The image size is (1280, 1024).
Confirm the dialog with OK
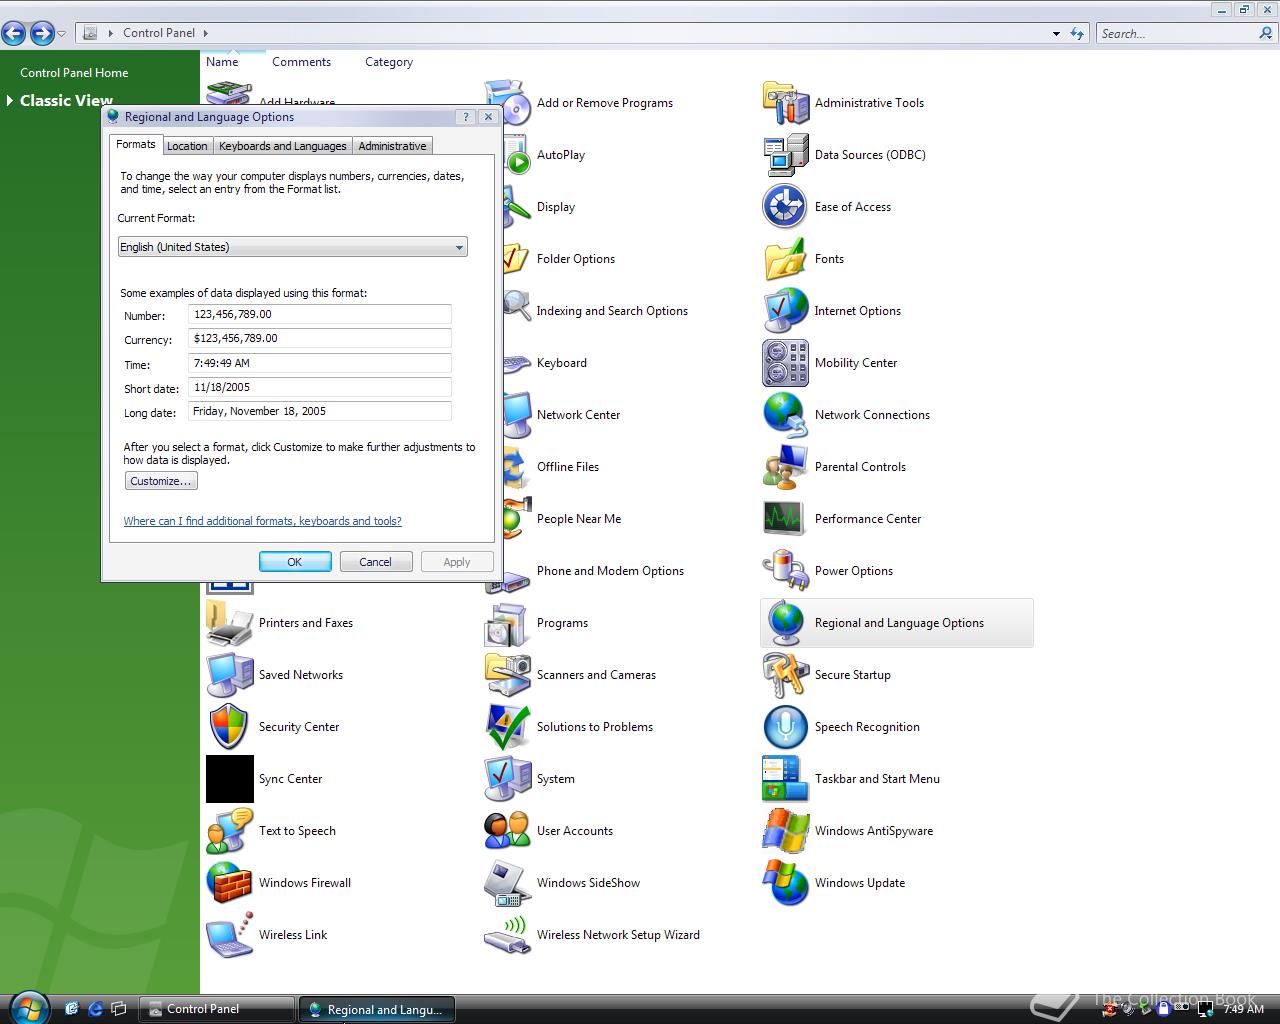[295, 562]
